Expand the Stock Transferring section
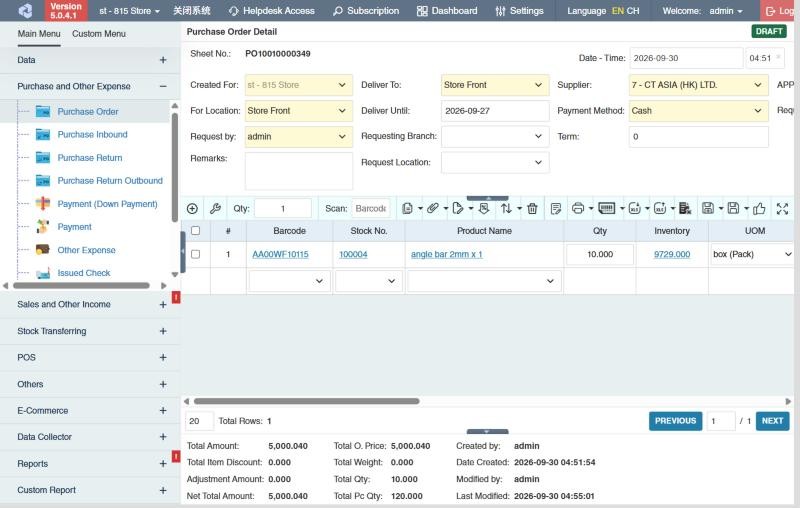Screen dimensions: 800x508 coord(163,331)
